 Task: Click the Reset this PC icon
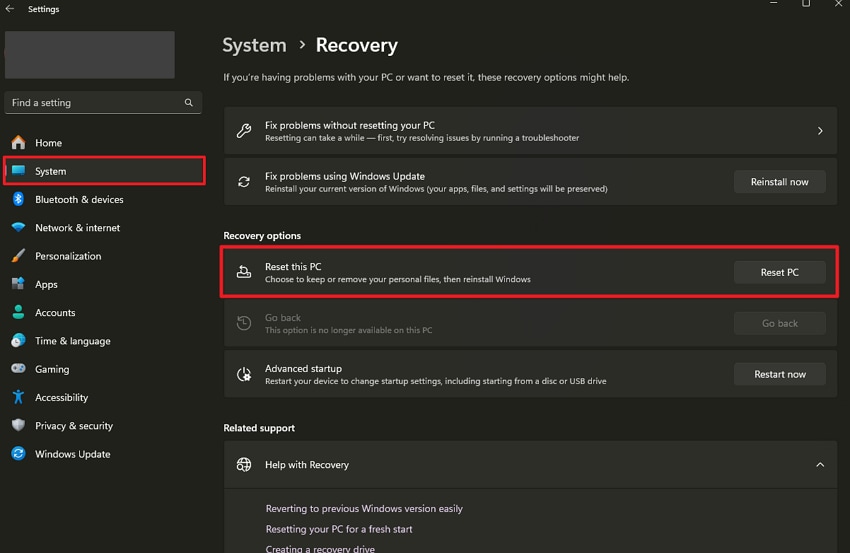244,272
